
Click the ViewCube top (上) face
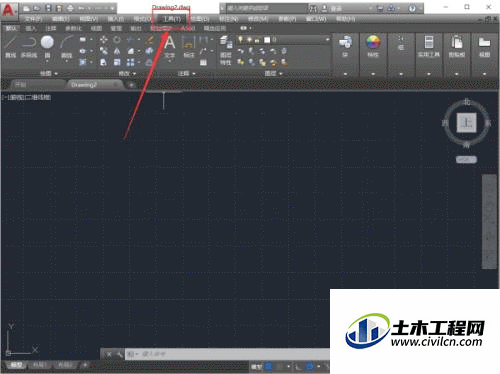(x=467, y=122)
